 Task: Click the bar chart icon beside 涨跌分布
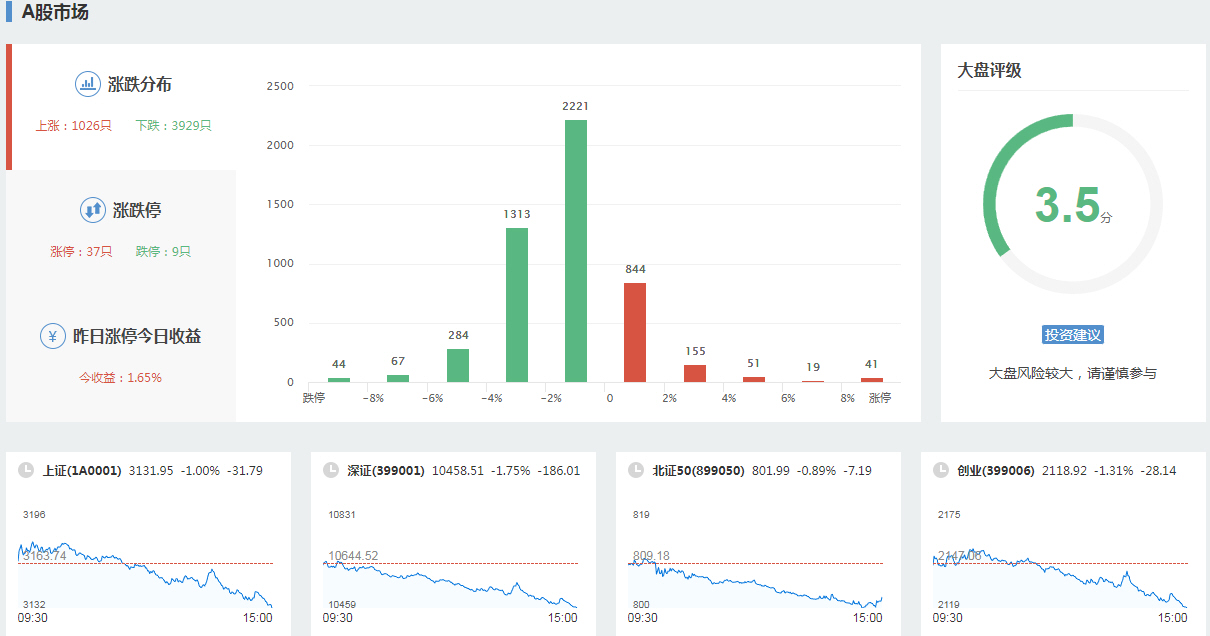pos(88,84)
